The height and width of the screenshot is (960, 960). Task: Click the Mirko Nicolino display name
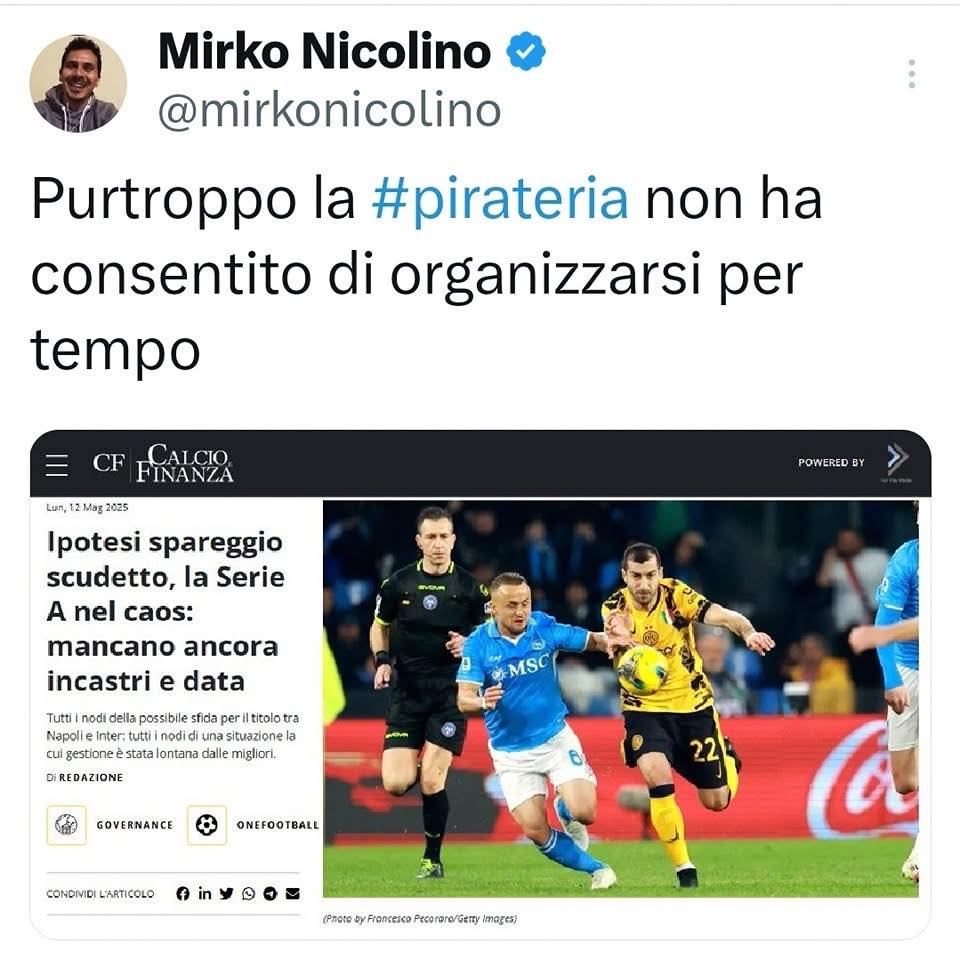click(324, 51)
